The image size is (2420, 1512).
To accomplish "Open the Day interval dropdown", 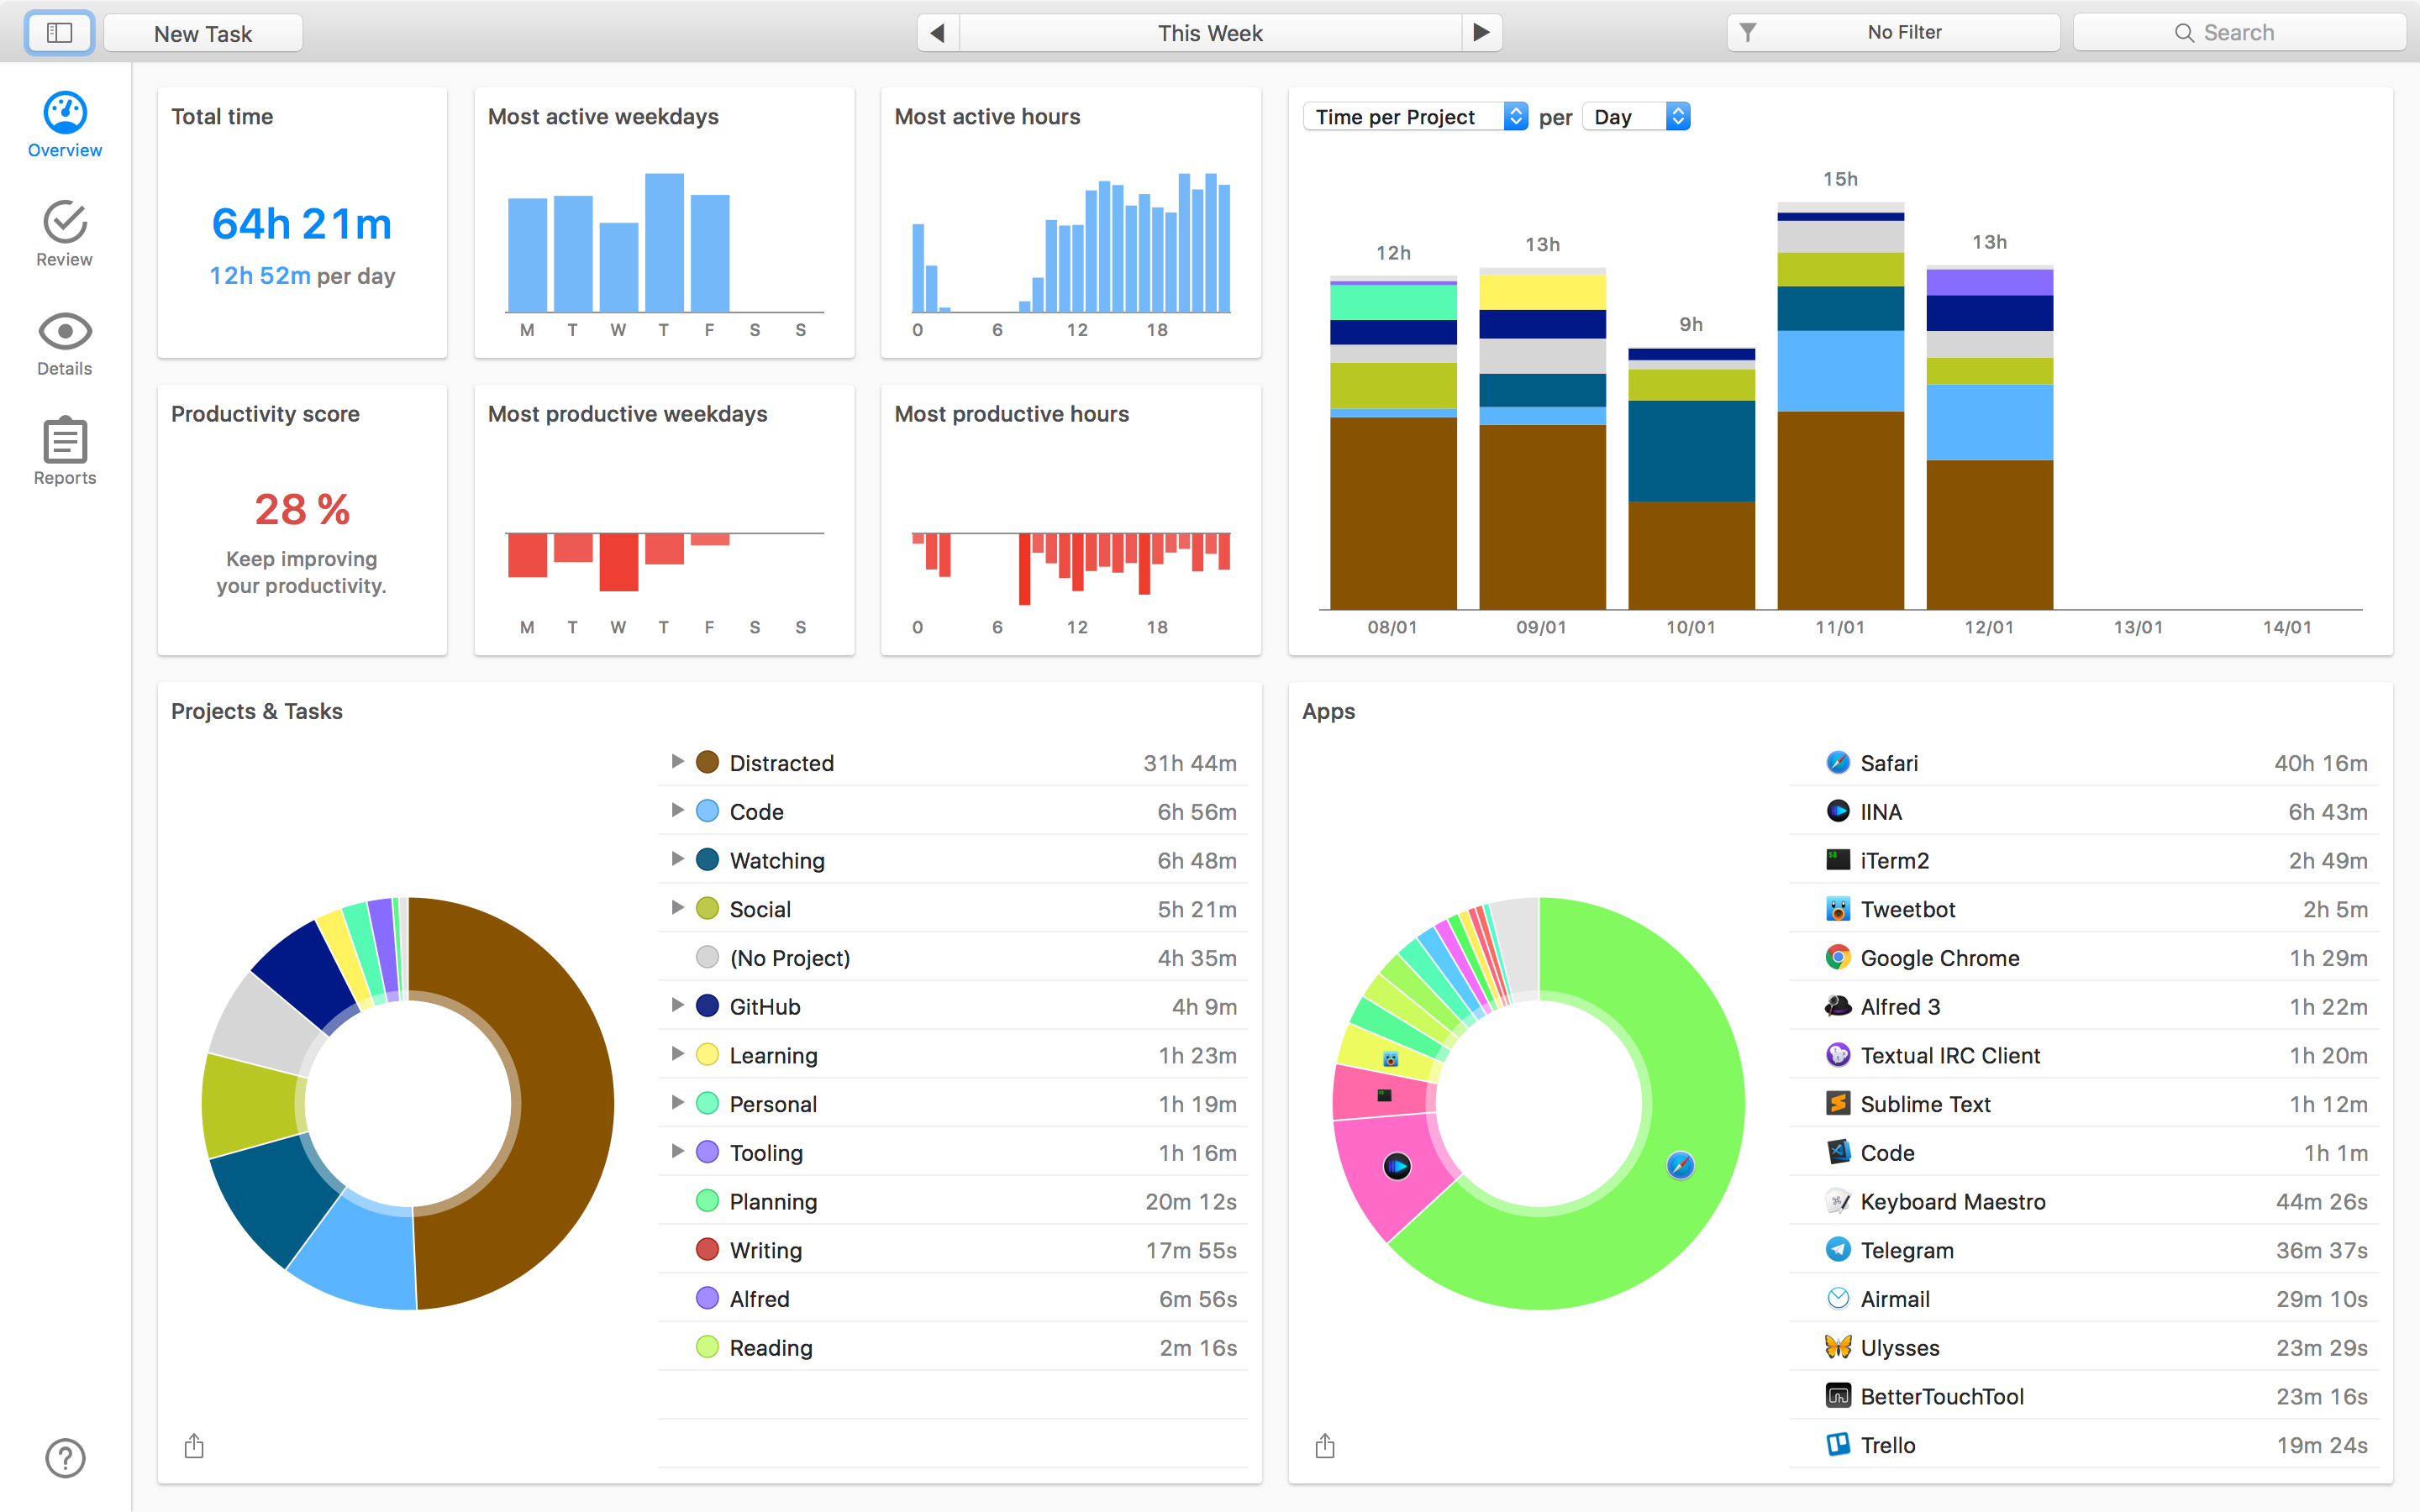I will [1637, 117].
